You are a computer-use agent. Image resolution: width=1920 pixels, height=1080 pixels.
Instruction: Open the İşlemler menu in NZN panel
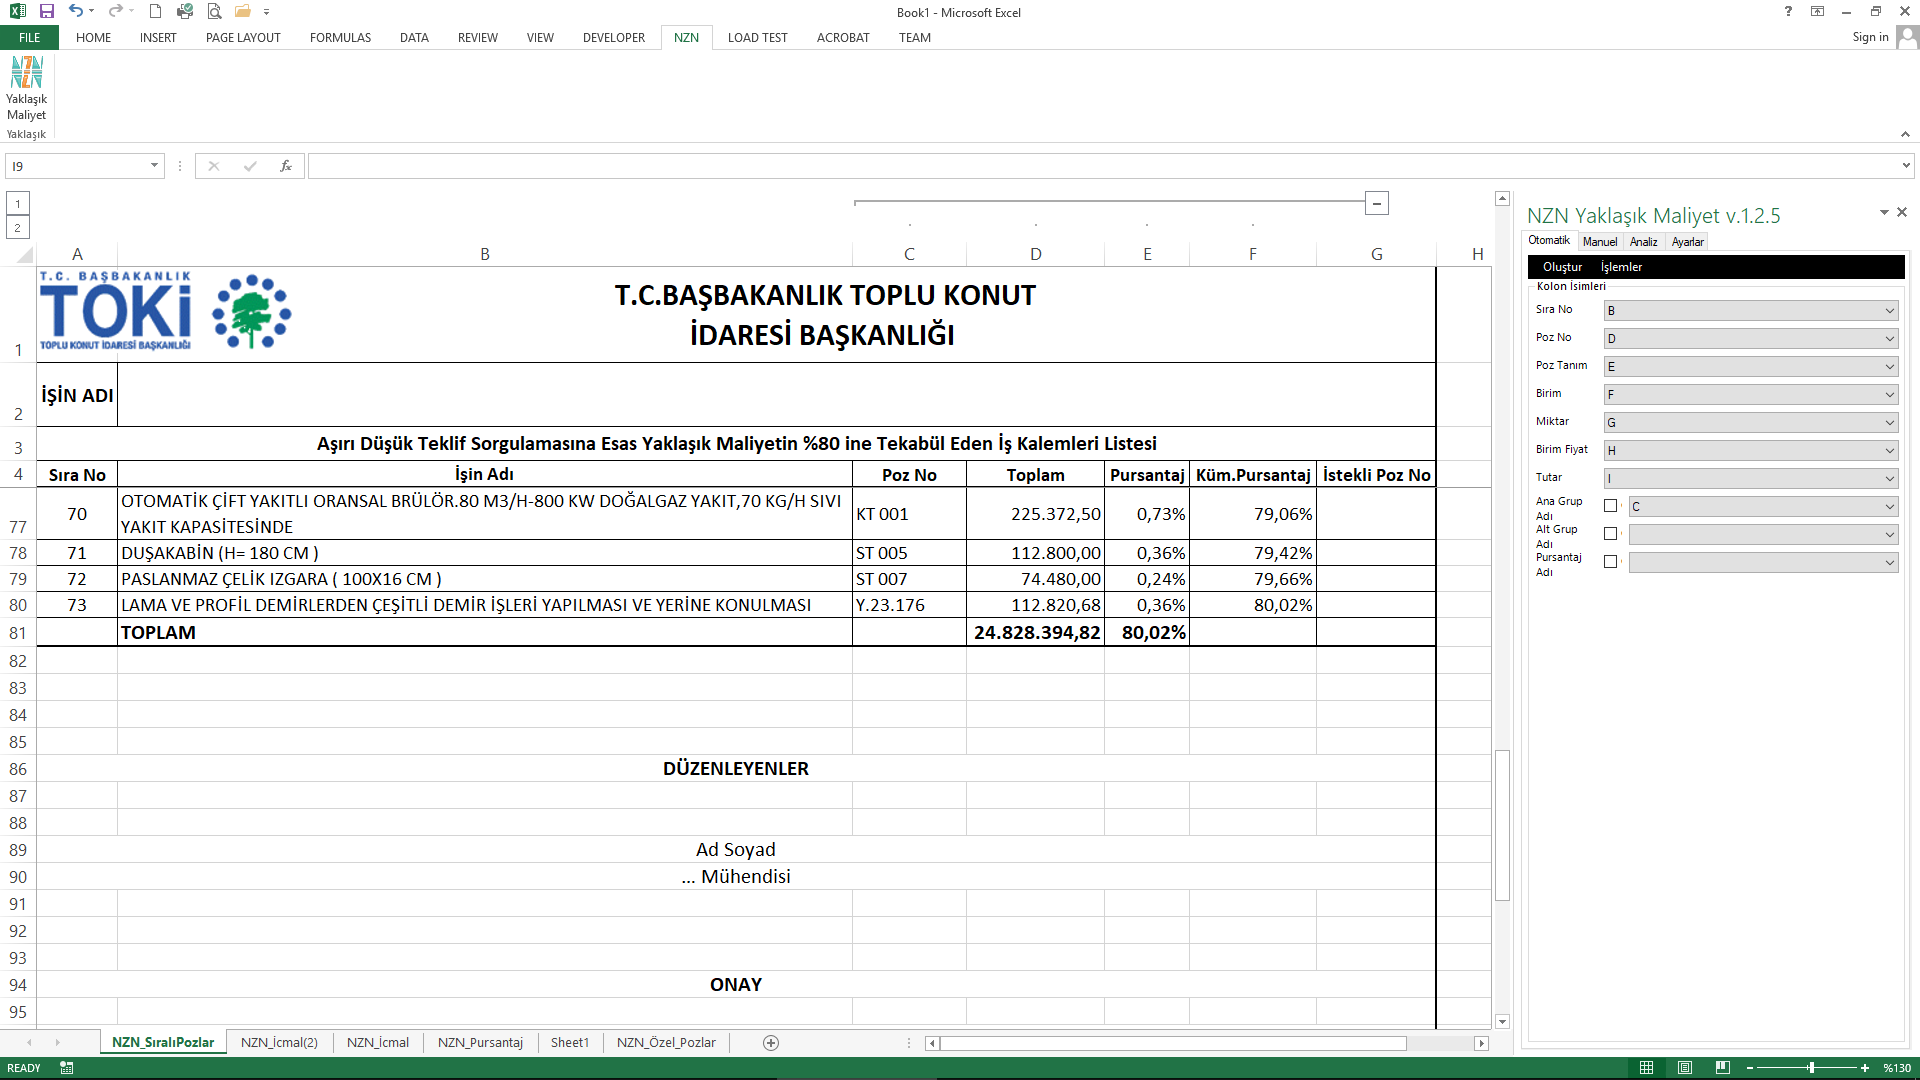[1621, 267]
